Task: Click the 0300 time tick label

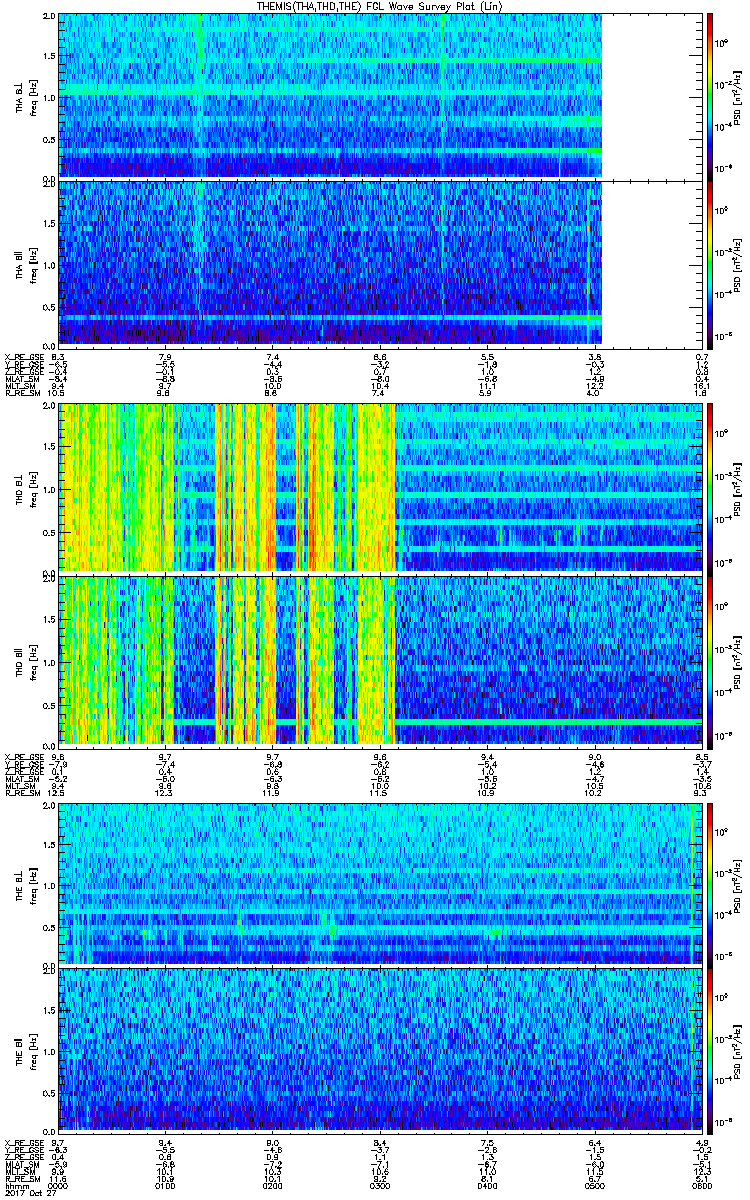Action: pyautogui.click(x=380, y=1186)
